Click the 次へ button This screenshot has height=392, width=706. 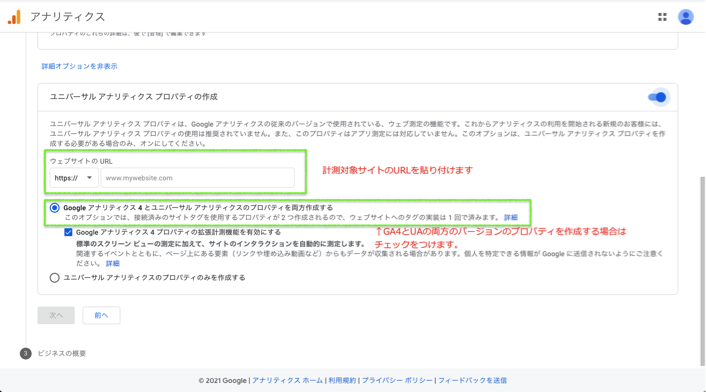click(x=56, y=315)
